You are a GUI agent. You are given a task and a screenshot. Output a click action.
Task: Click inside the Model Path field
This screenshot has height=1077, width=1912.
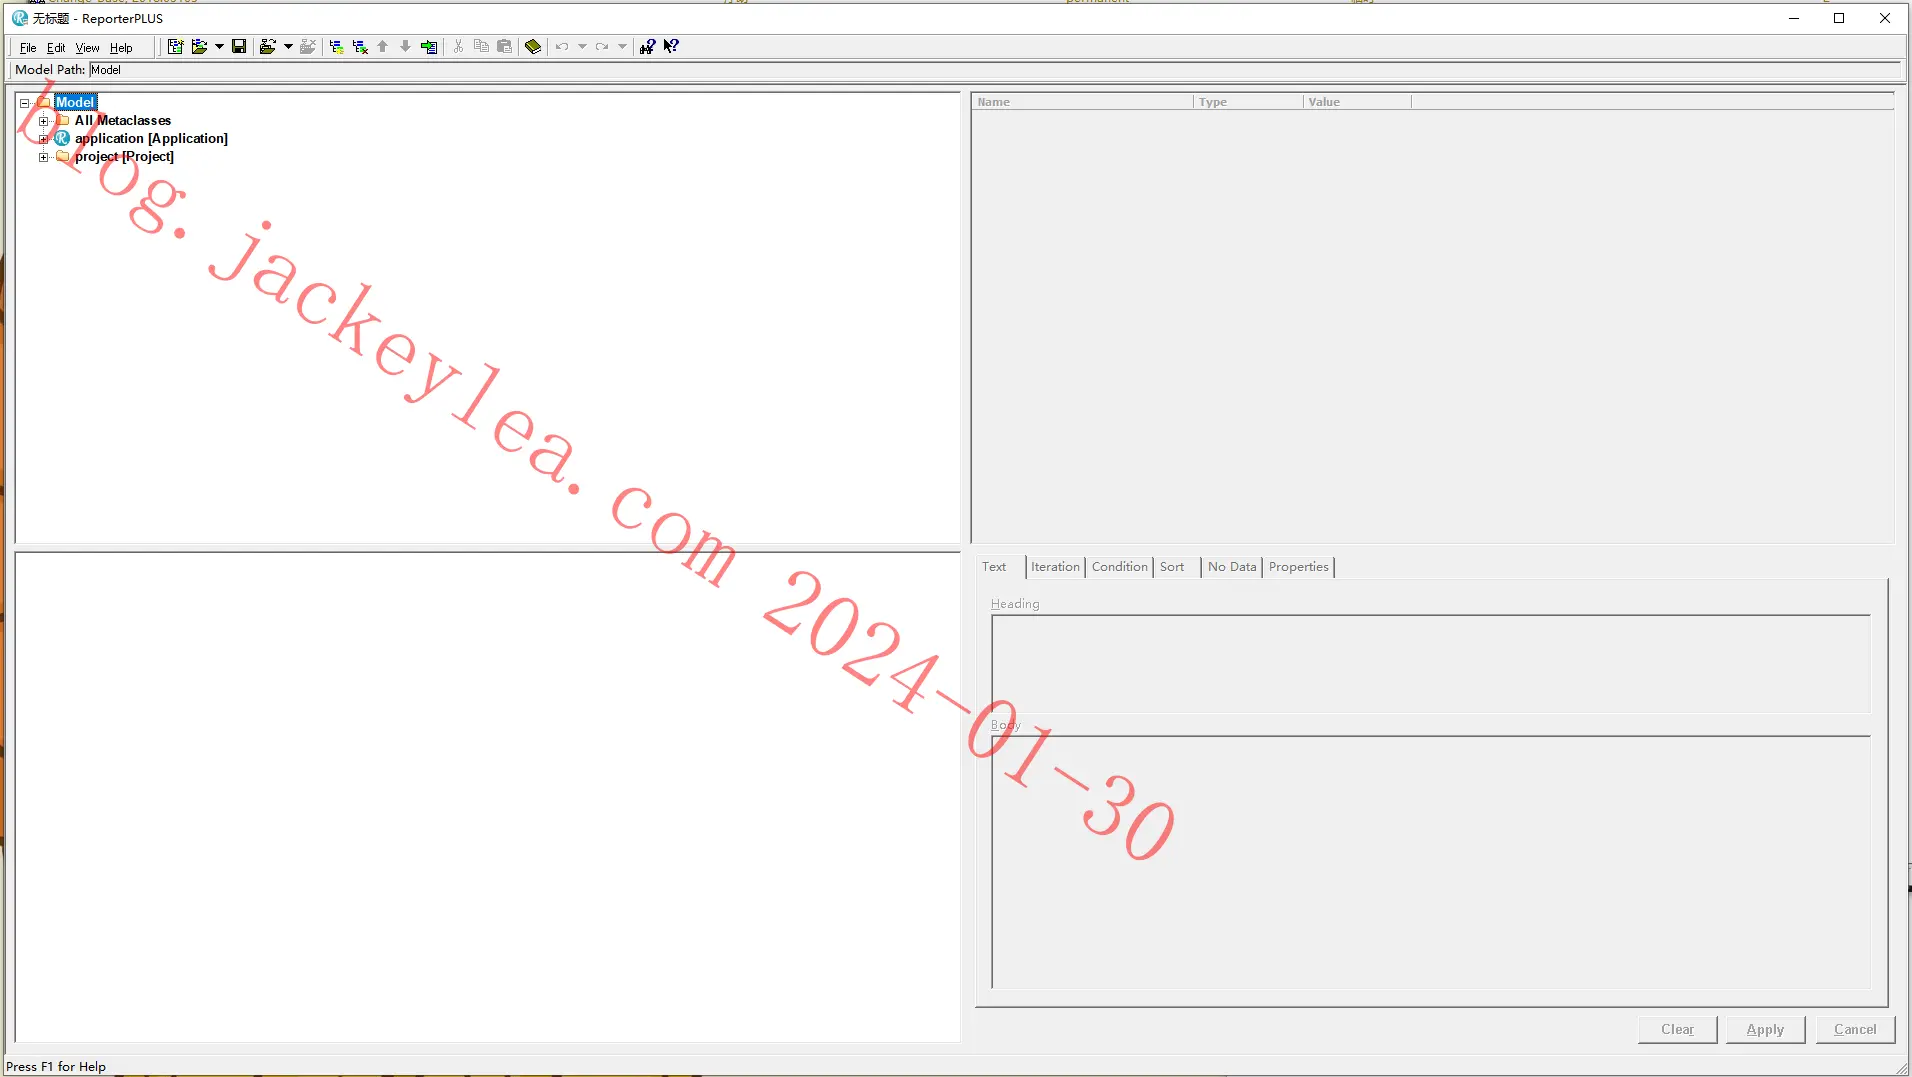[994, 70]
